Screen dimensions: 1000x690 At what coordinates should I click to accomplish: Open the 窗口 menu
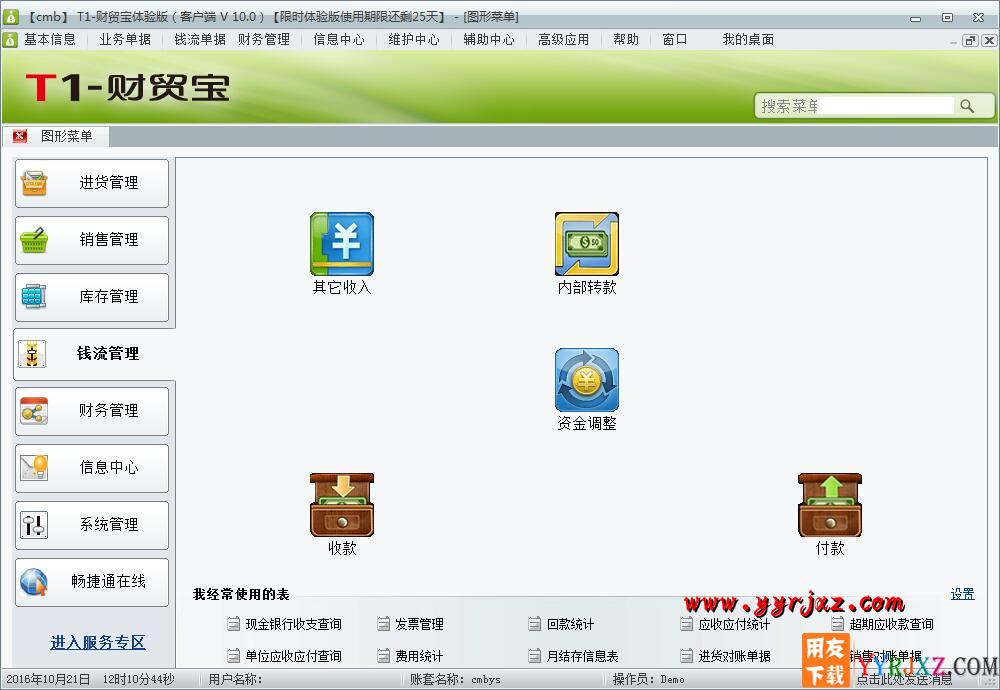(674, 40)
